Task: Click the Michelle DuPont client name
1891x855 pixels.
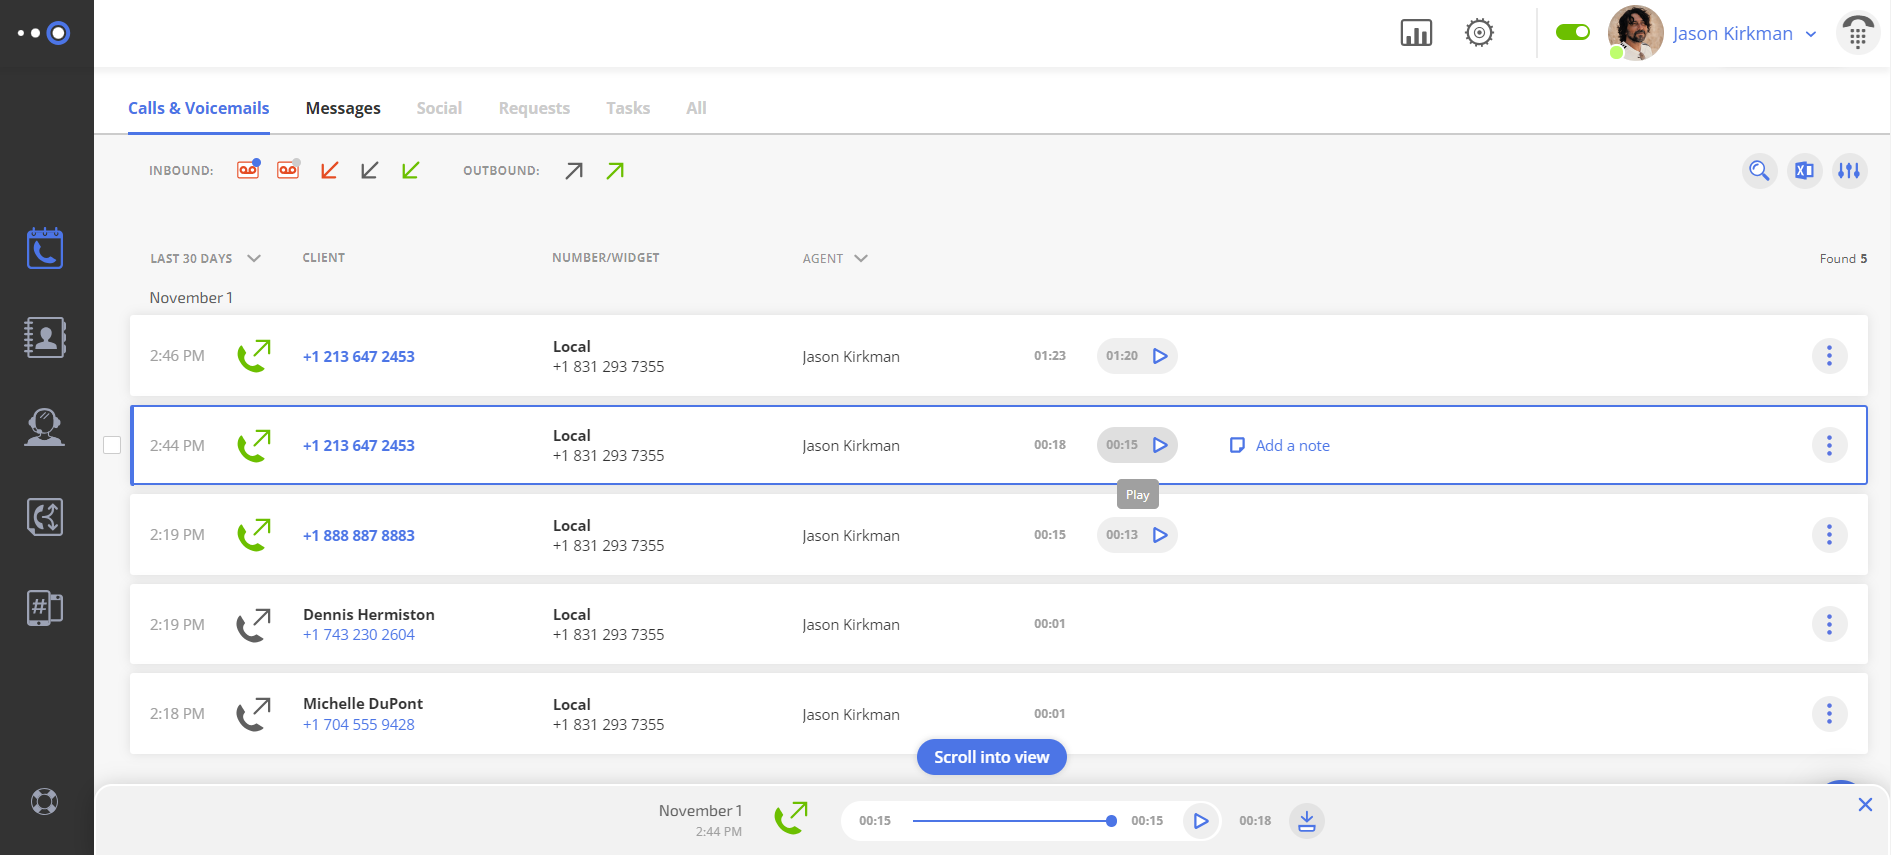Action: [x=363, y=704]
